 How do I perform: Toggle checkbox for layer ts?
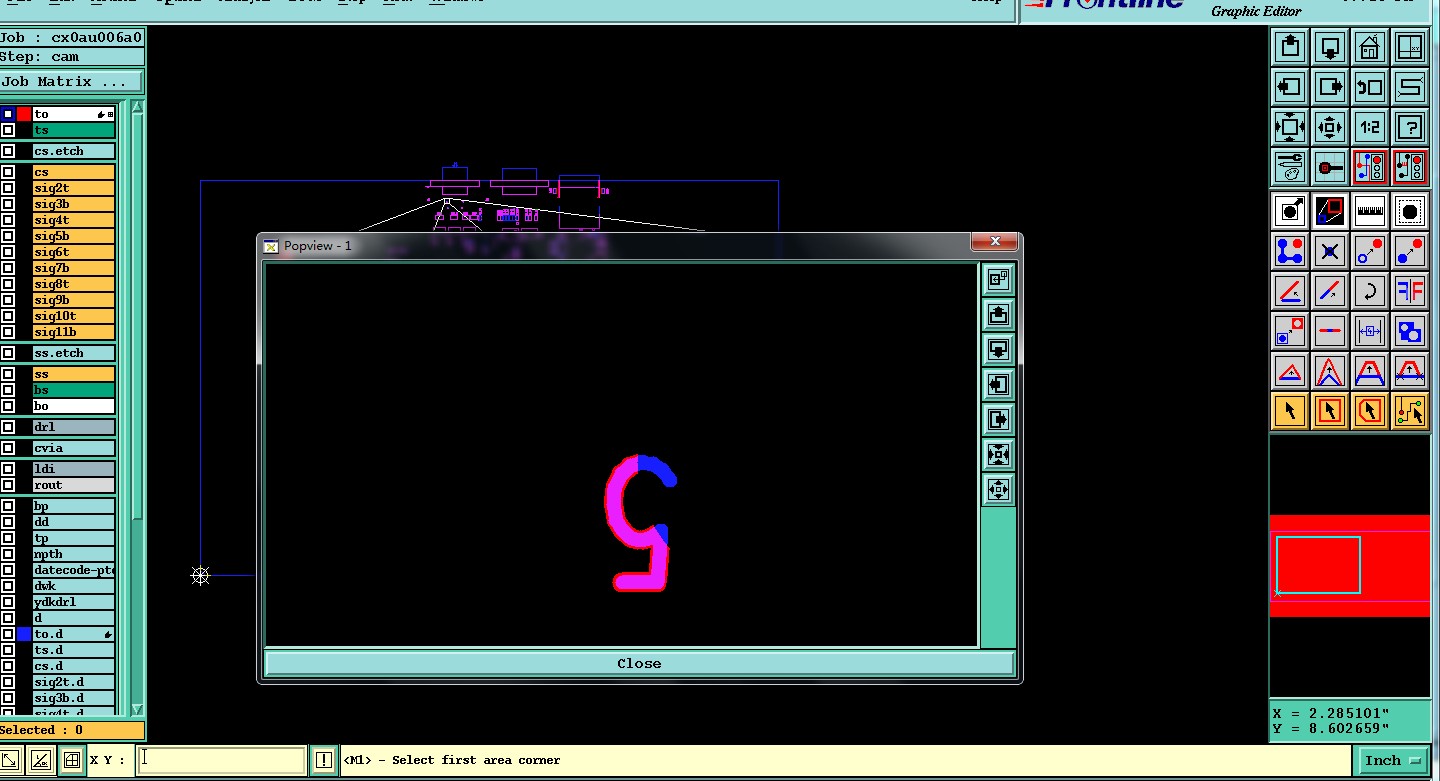[8, 130]
